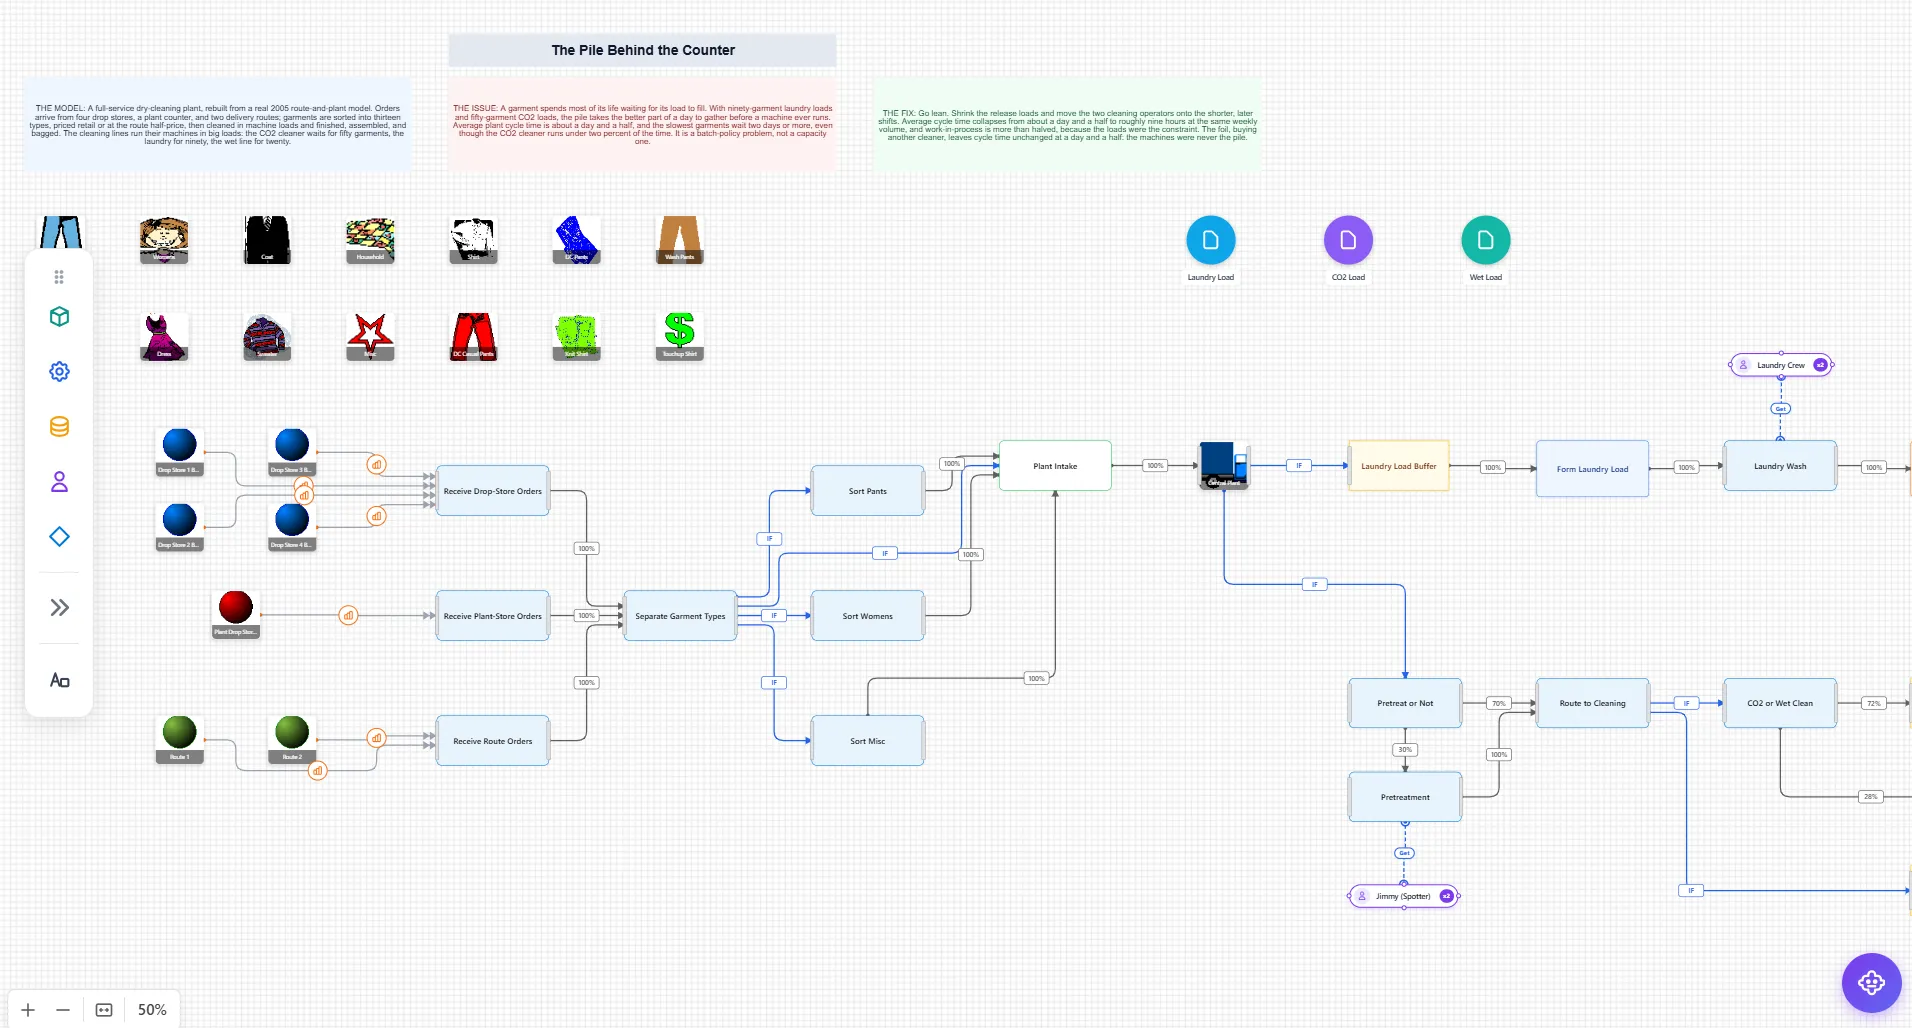1912x1028 pixels.
Task: Select the Wet Load green circle icon
Action: (x=1485, y=240)
